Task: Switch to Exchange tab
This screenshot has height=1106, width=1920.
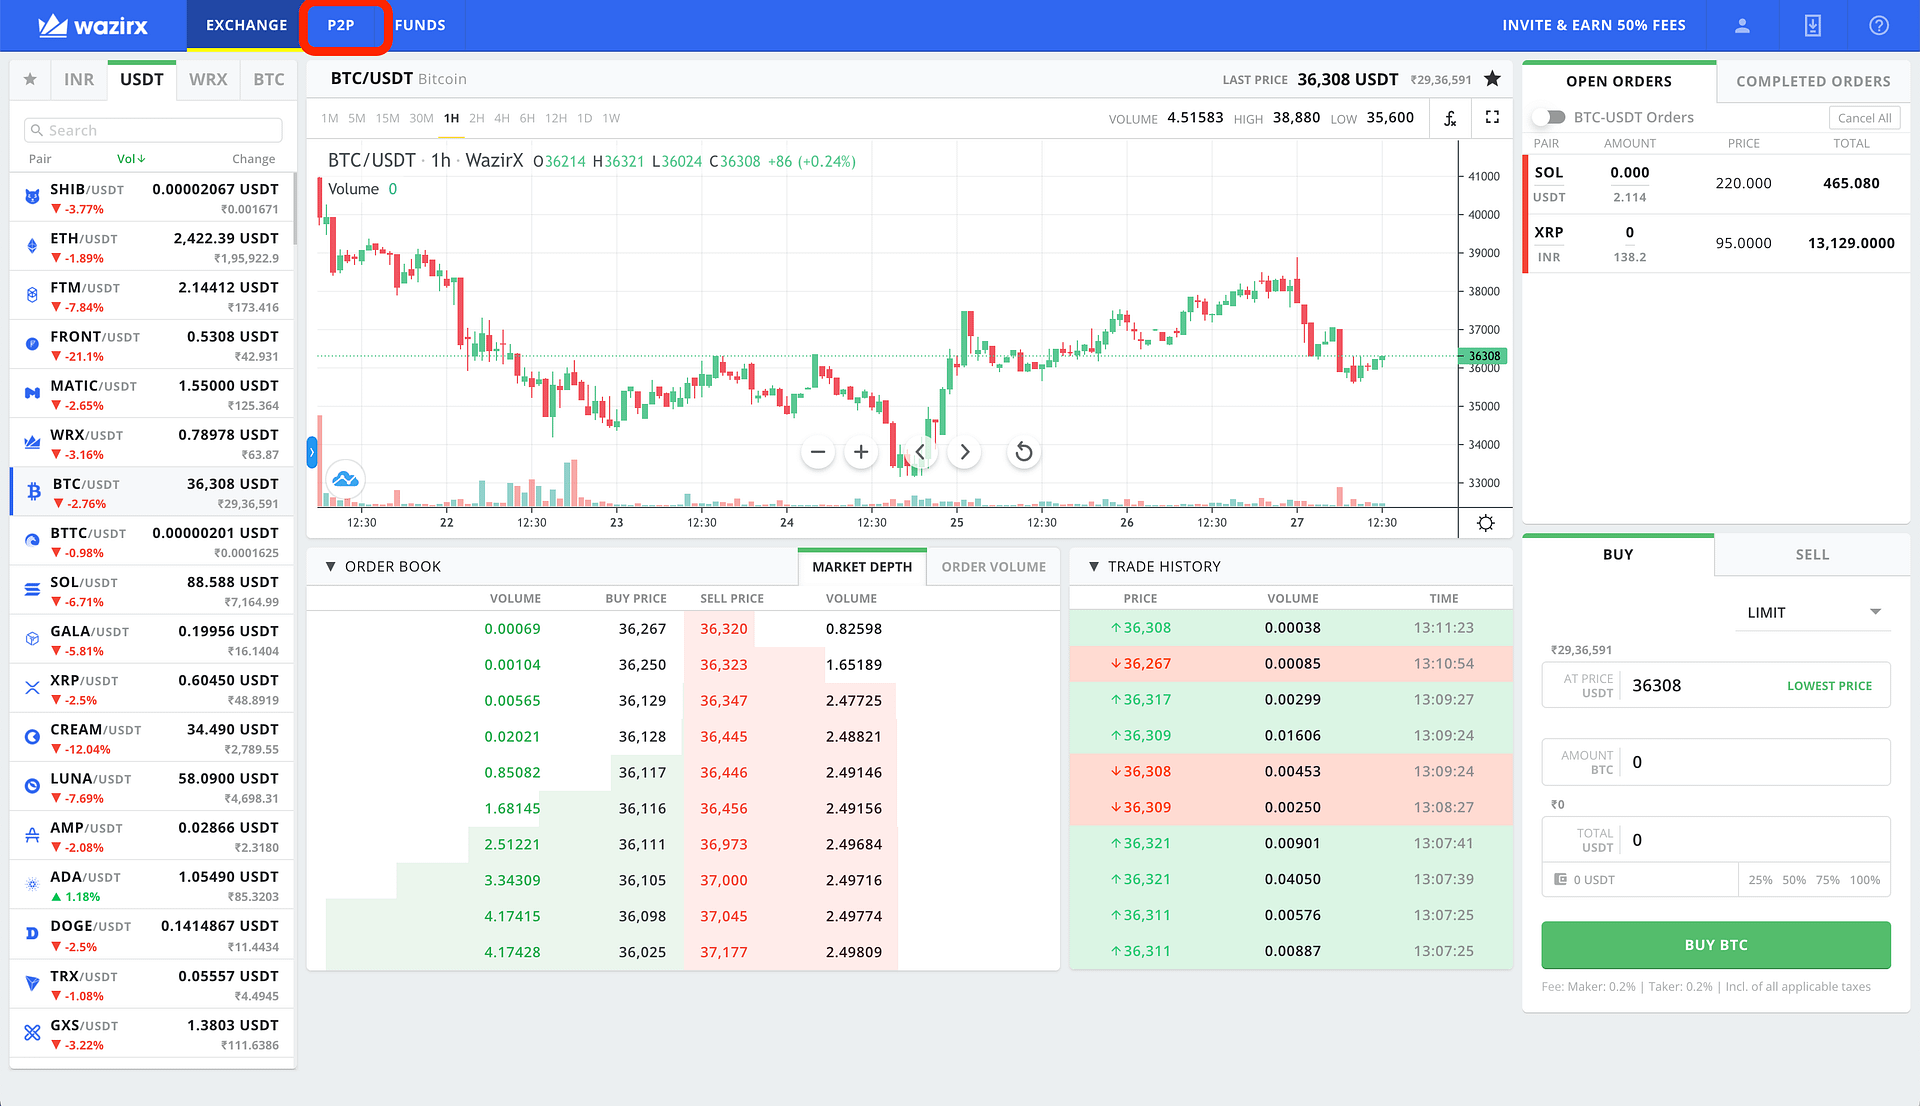Action: [x=246, y=25]
